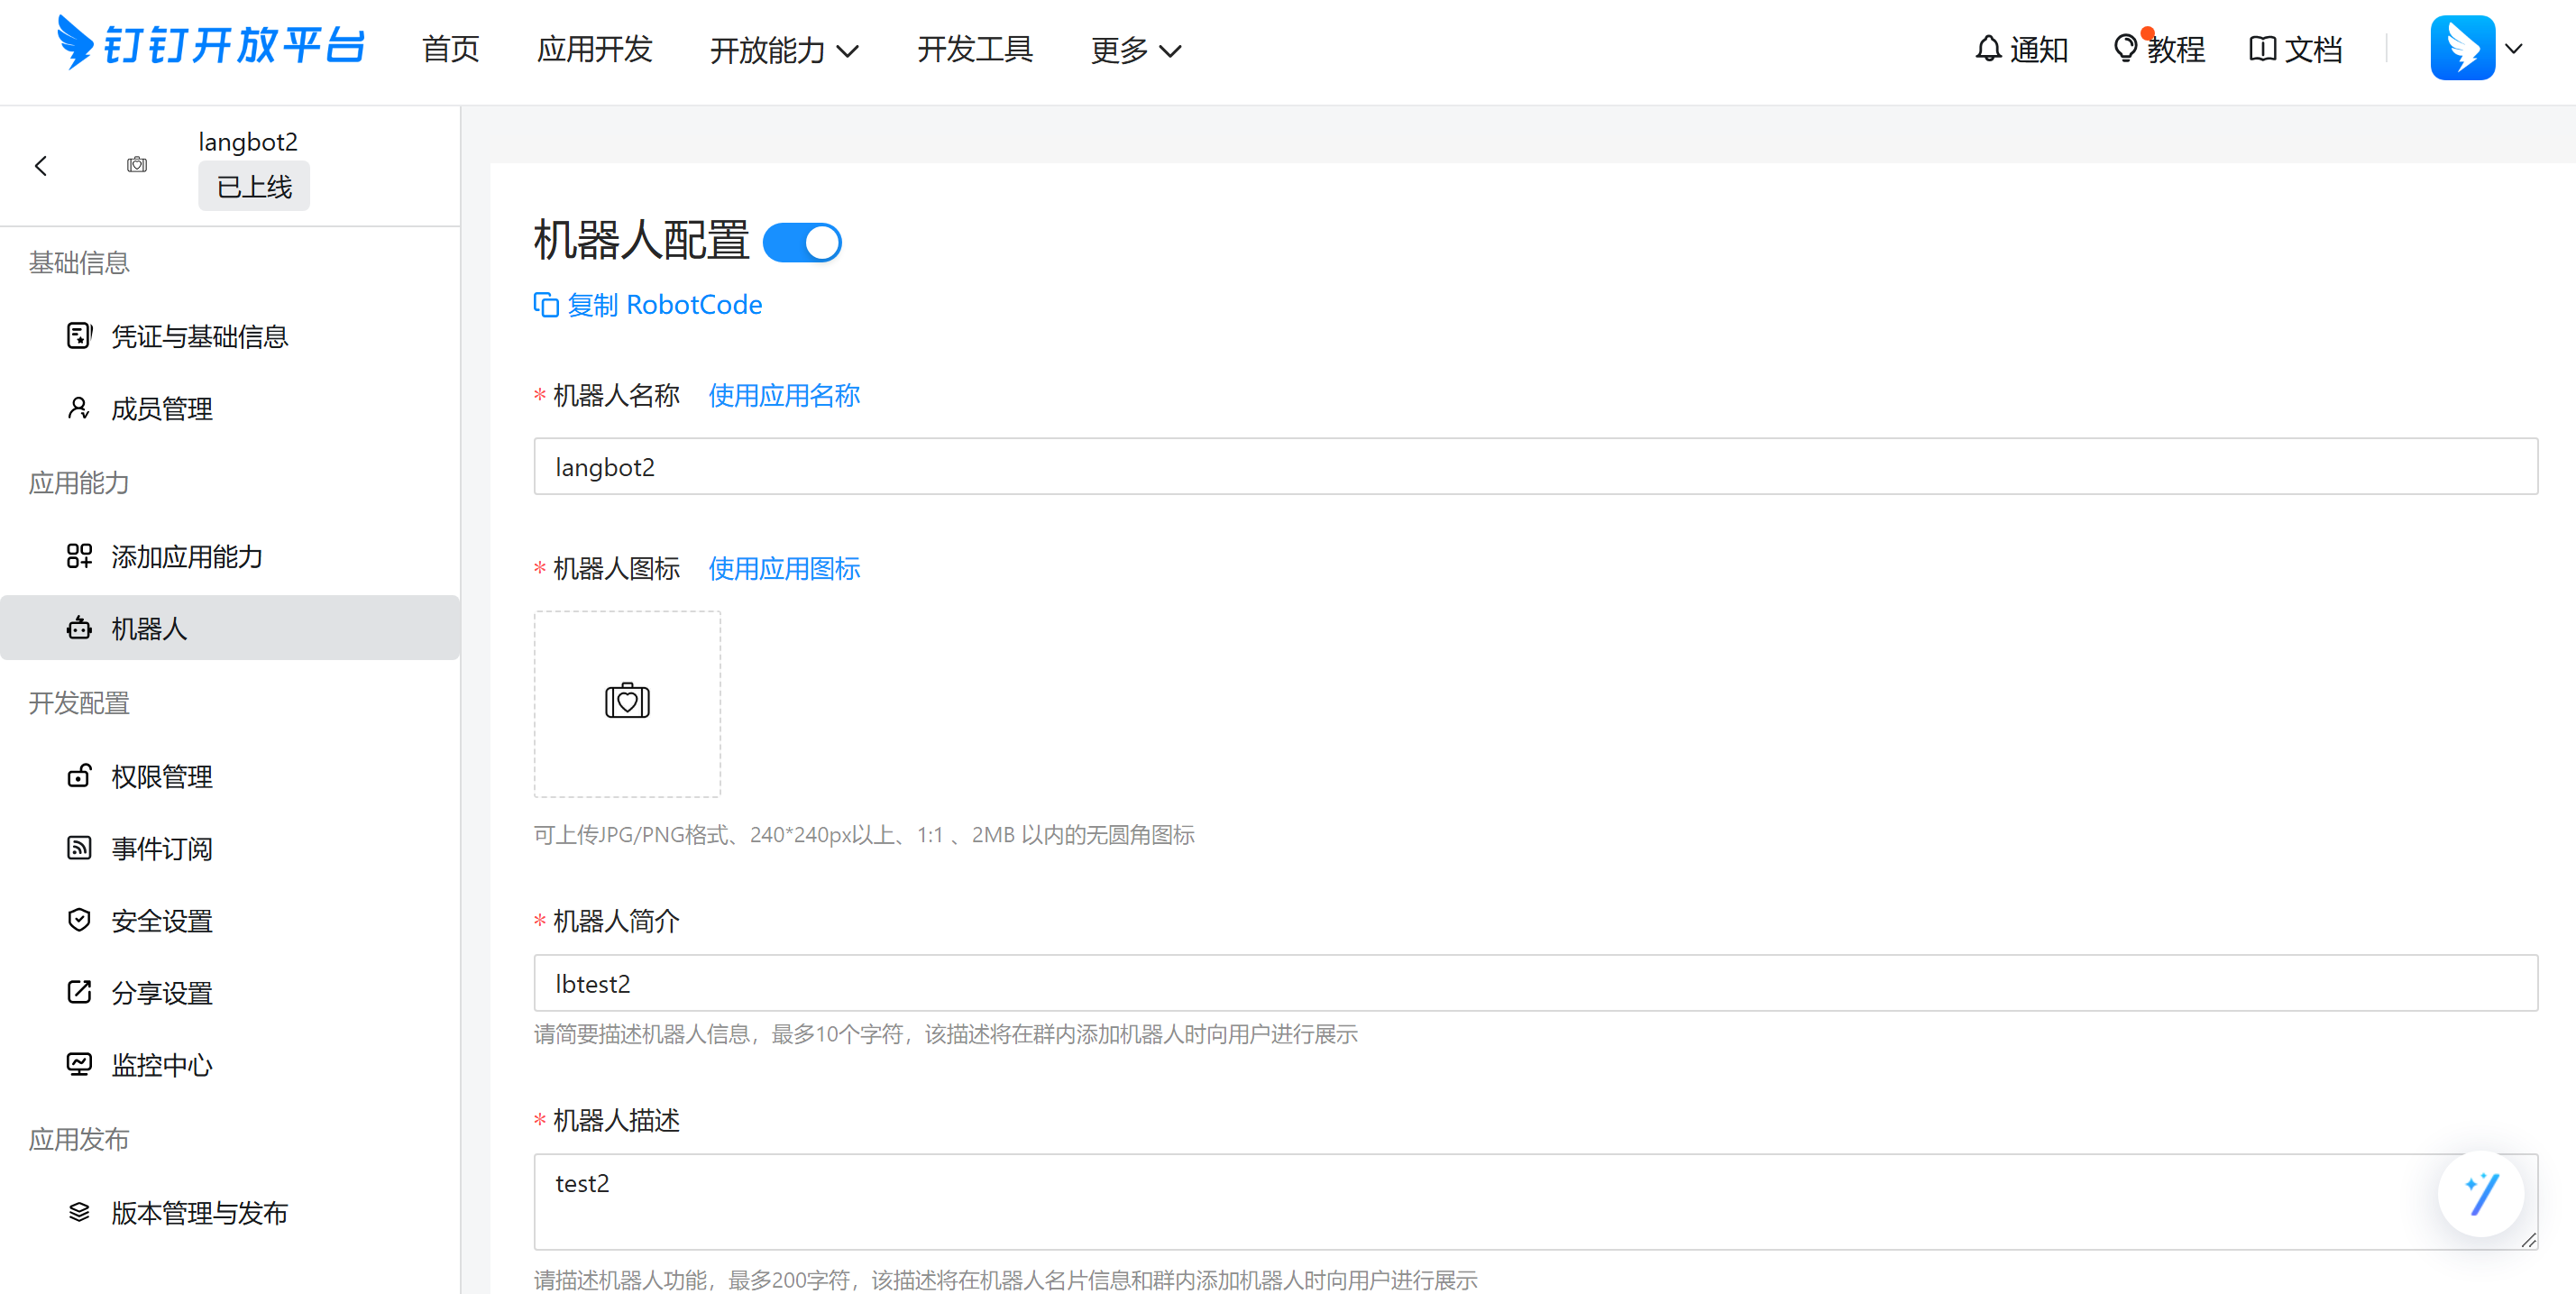Click the 安全设置 shield icon

79,919
